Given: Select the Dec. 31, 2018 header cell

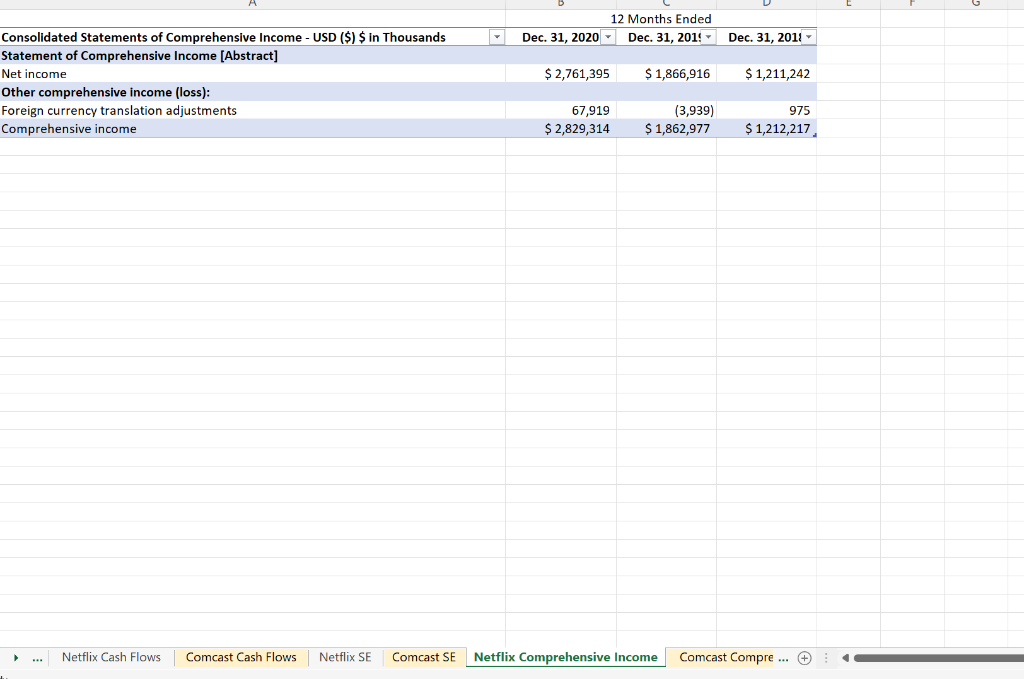Looking at the screenshot, I should 767,37.
